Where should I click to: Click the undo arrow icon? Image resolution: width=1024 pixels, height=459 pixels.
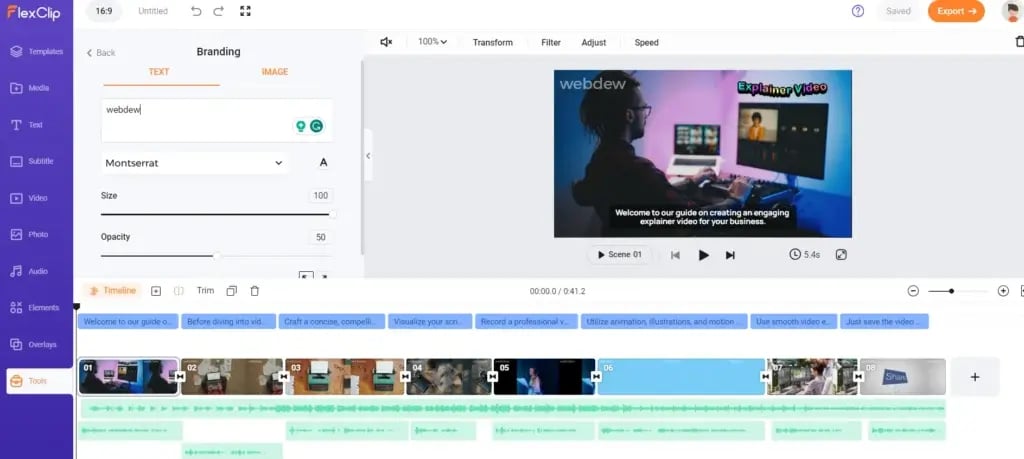(x=195, y=11)
